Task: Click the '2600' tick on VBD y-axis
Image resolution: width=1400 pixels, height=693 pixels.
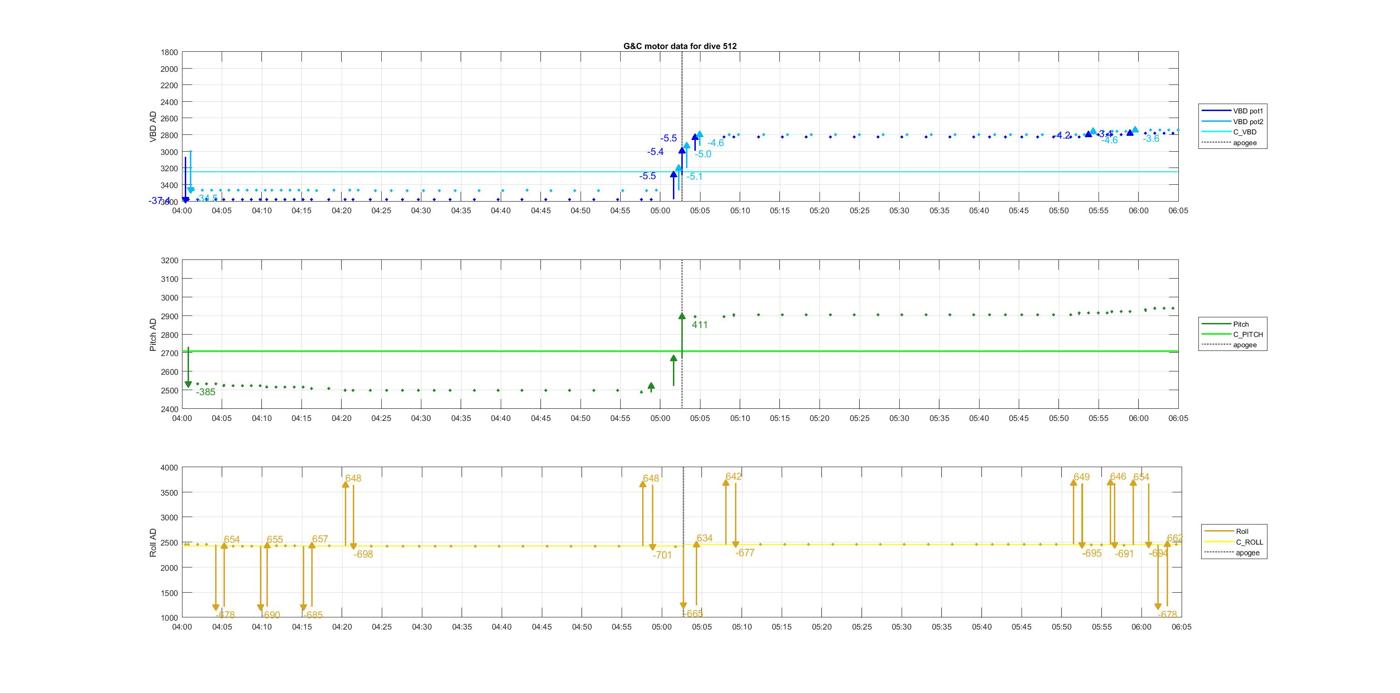Action: pyautogui.click(x=169, y=119)
